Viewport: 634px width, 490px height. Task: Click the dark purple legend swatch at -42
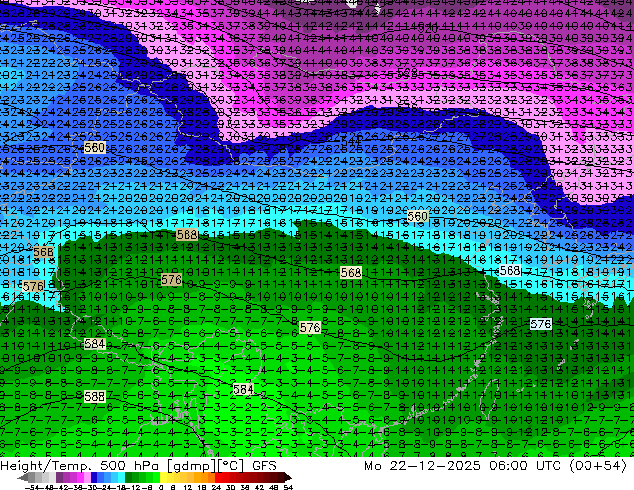(x=59, y=478)
